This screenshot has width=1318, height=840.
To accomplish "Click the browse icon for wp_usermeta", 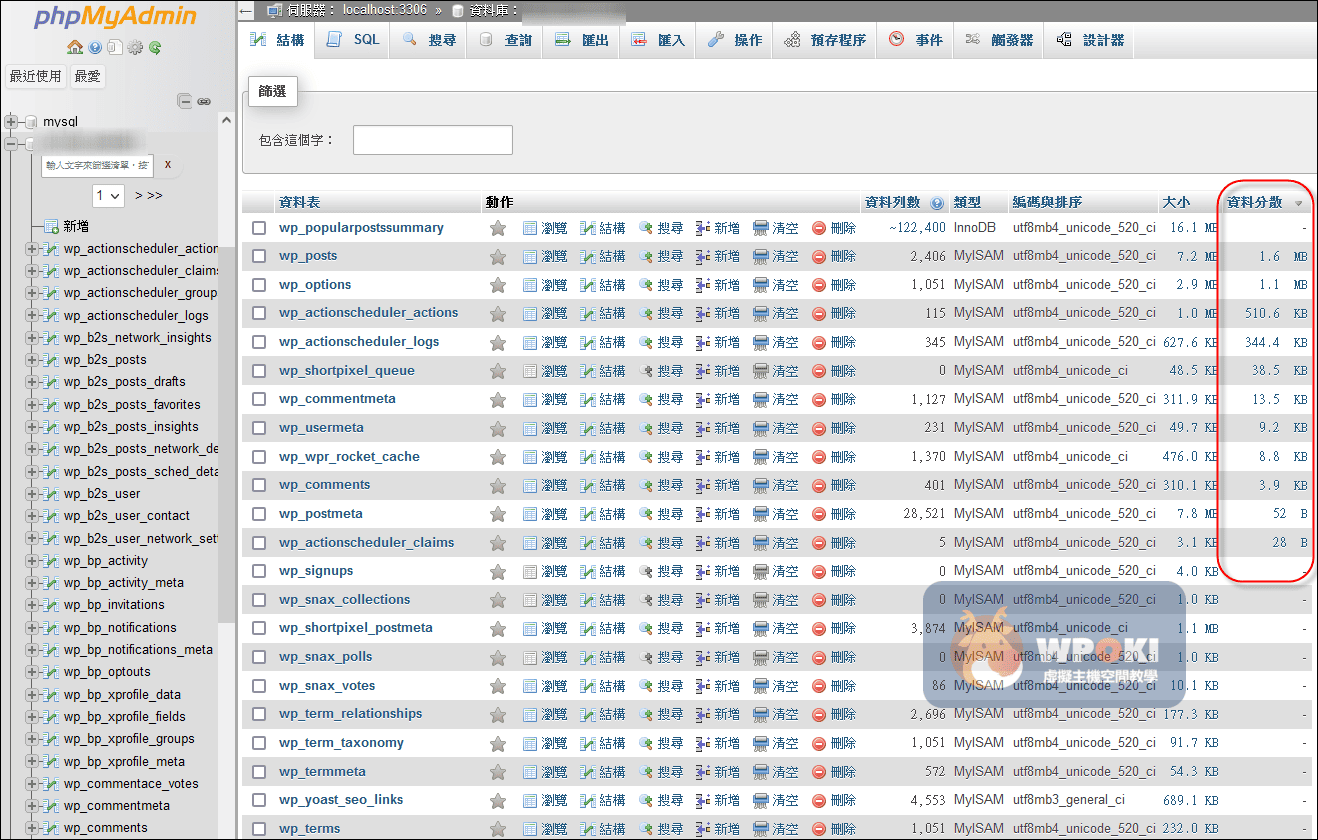I will [x=530, y=429].
